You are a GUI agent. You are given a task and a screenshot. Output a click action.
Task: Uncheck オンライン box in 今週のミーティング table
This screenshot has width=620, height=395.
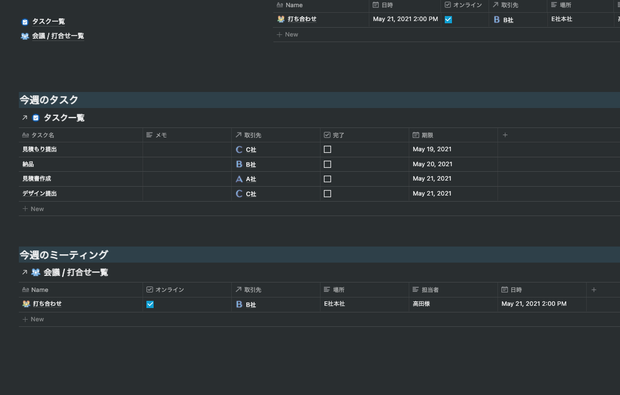(x=150, y=304)
